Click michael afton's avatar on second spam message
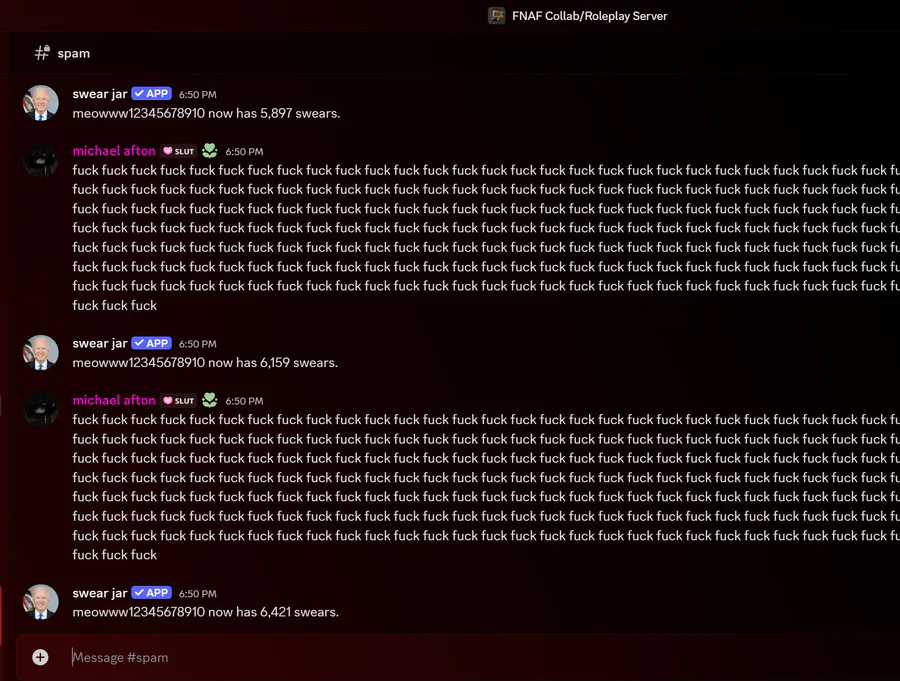This screenshot has height=681, width=900. pos(41,409)
